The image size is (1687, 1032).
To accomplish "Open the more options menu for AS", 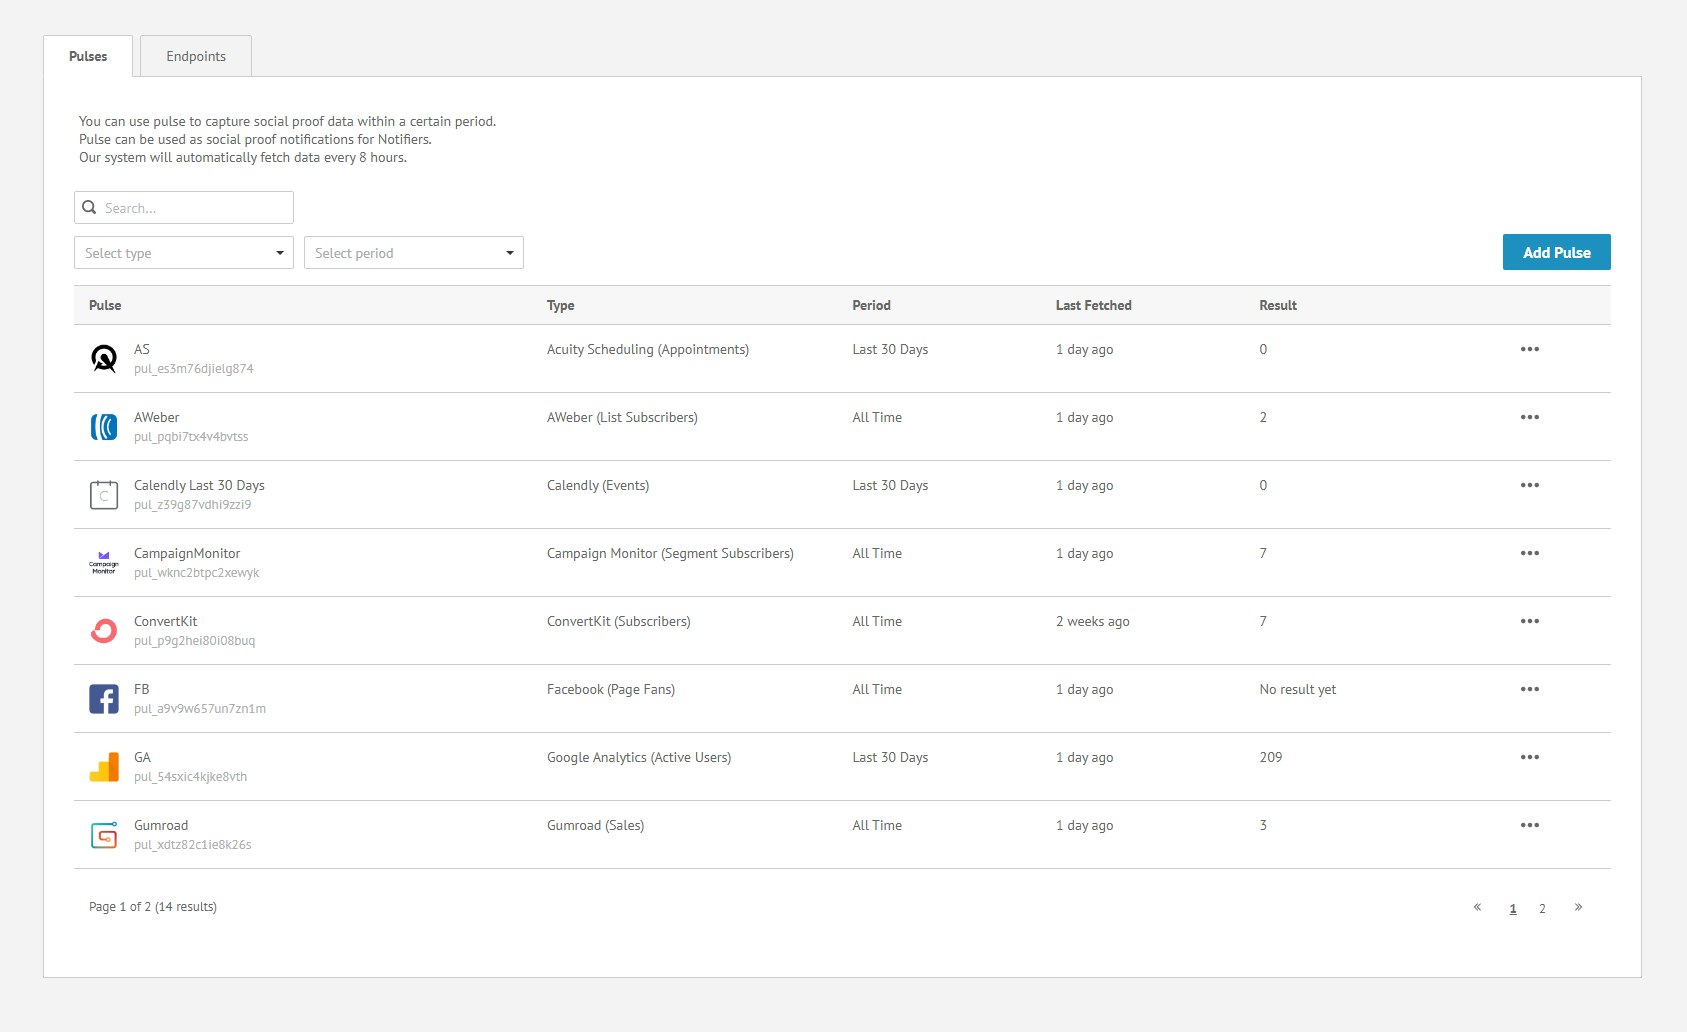I will pos(1529,349).
